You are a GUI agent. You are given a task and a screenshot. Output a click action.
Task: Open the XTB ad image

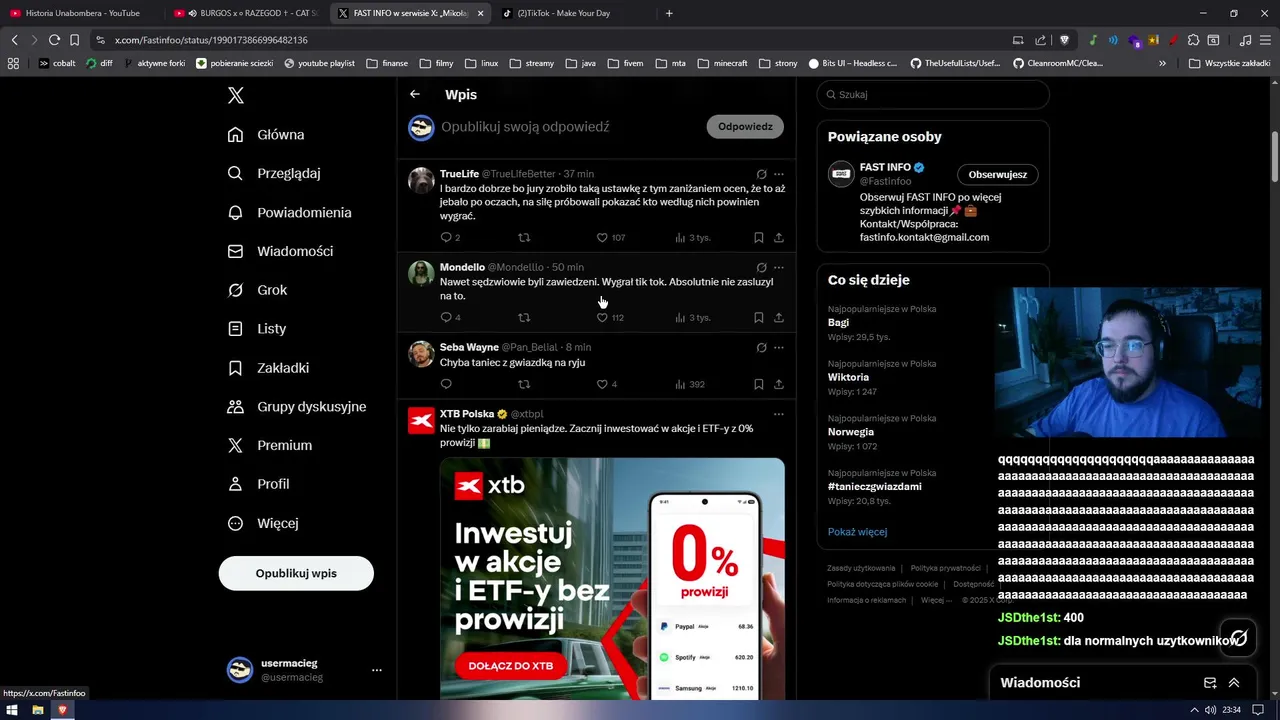tap(612, 578)
